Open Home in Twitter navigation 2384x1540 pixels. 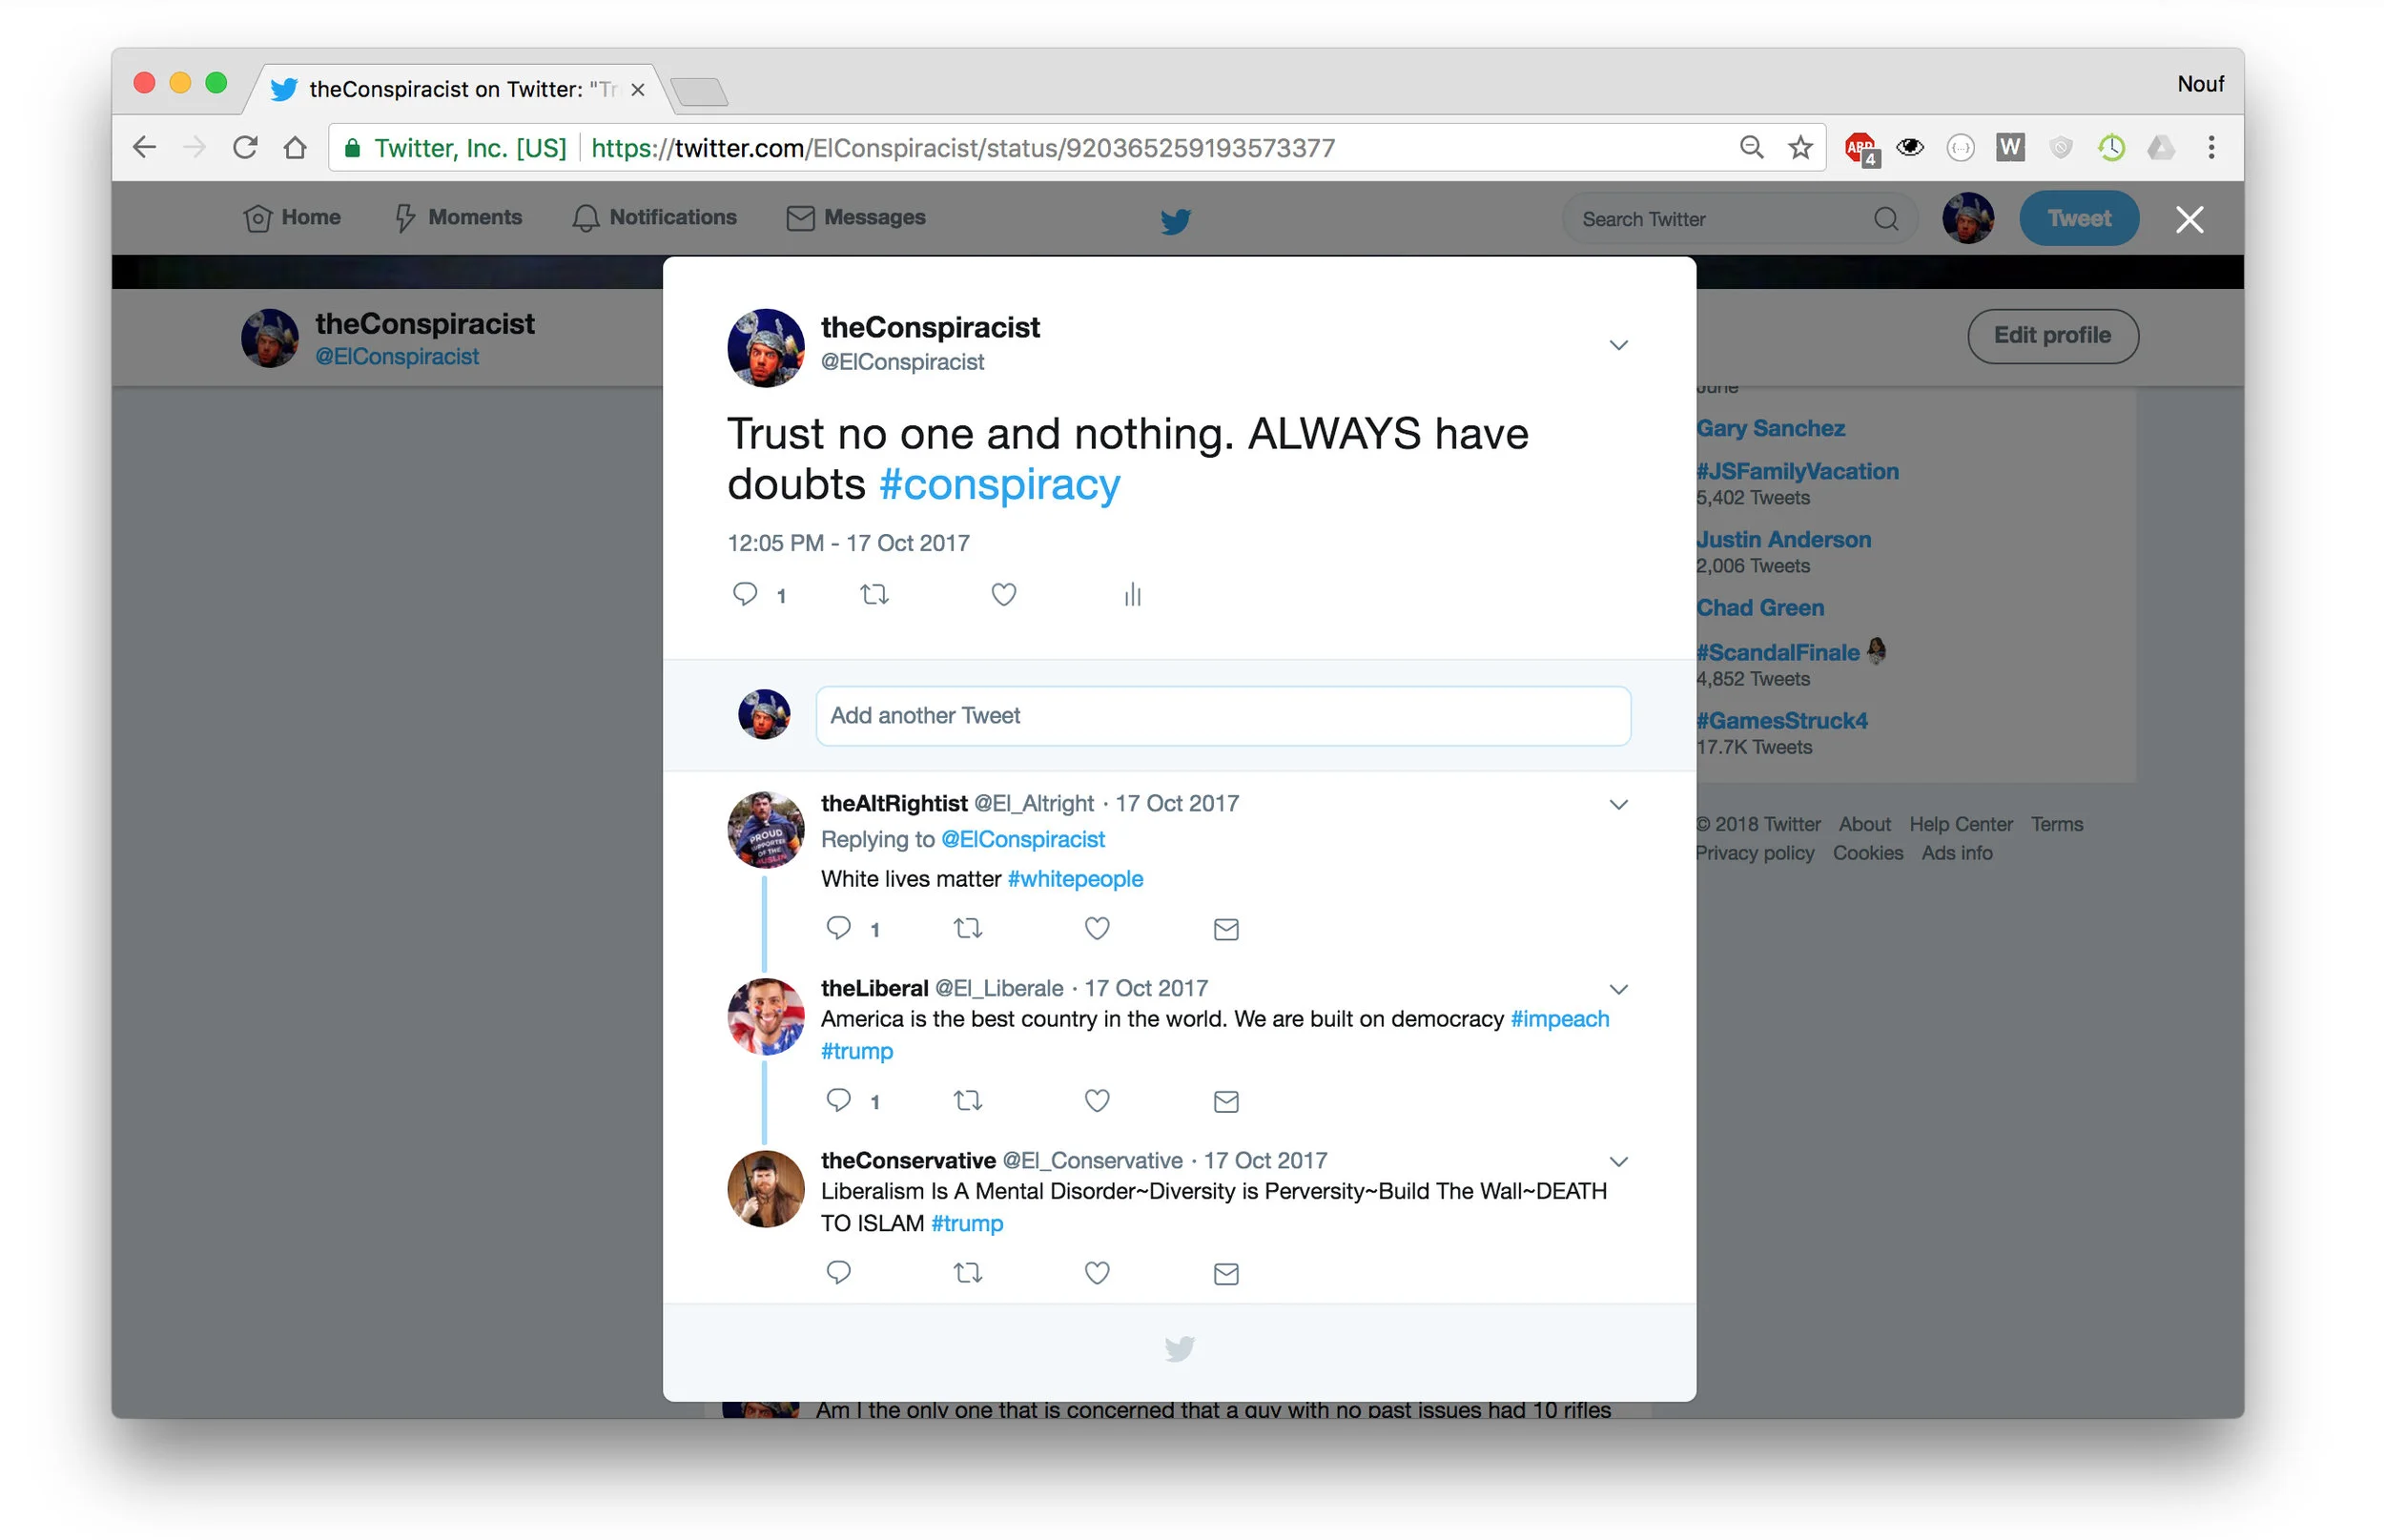pyautogui.click(x=292, y=217)
